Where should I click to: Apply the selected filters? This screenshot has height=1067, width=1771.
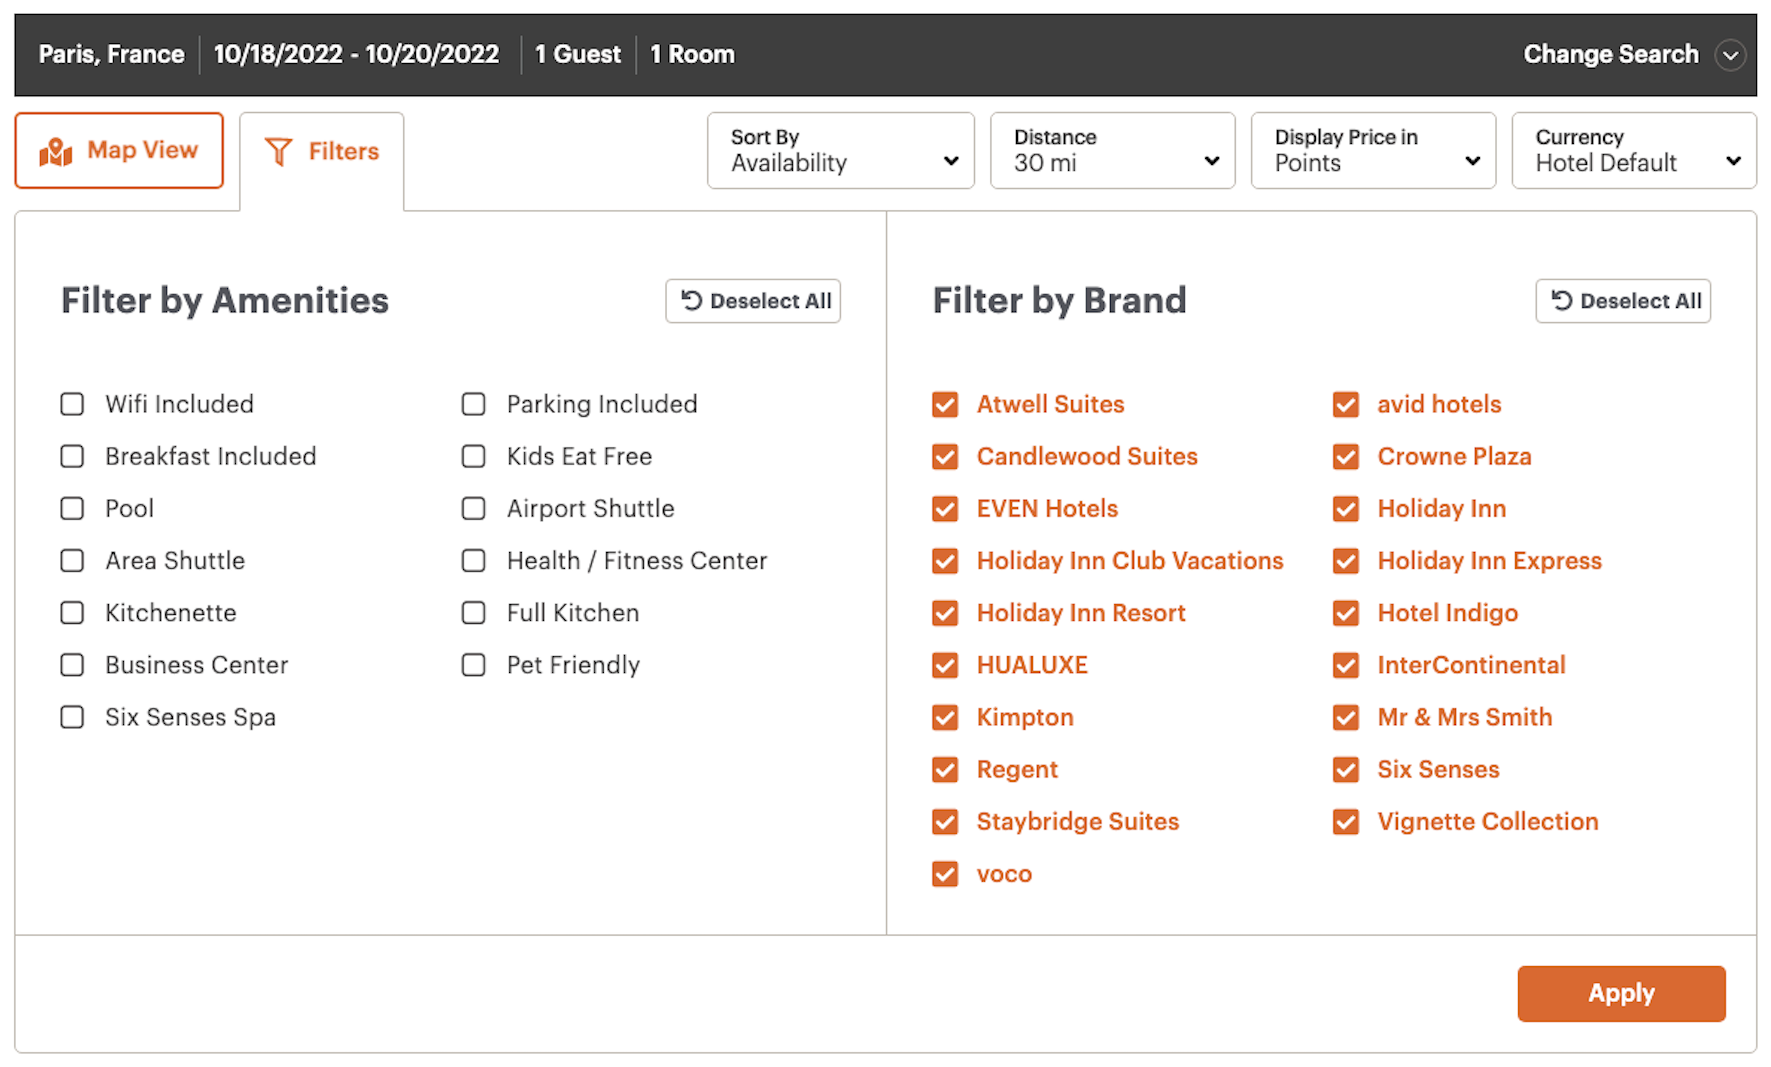[x=1621, y=993]
